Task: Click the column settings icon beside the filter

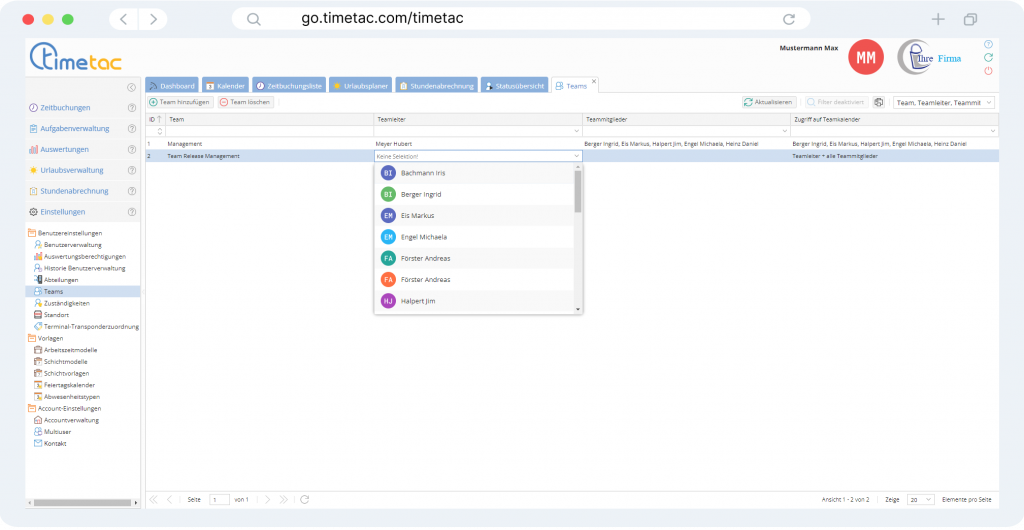Action: [879, 102]
